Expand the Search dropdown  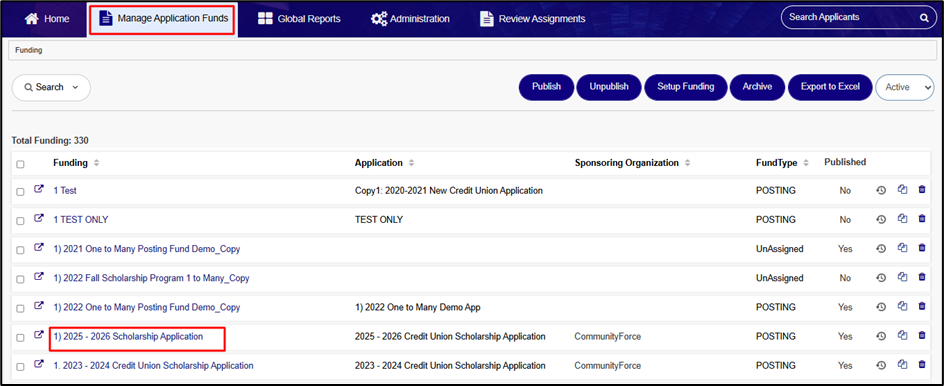pos(51,87)
